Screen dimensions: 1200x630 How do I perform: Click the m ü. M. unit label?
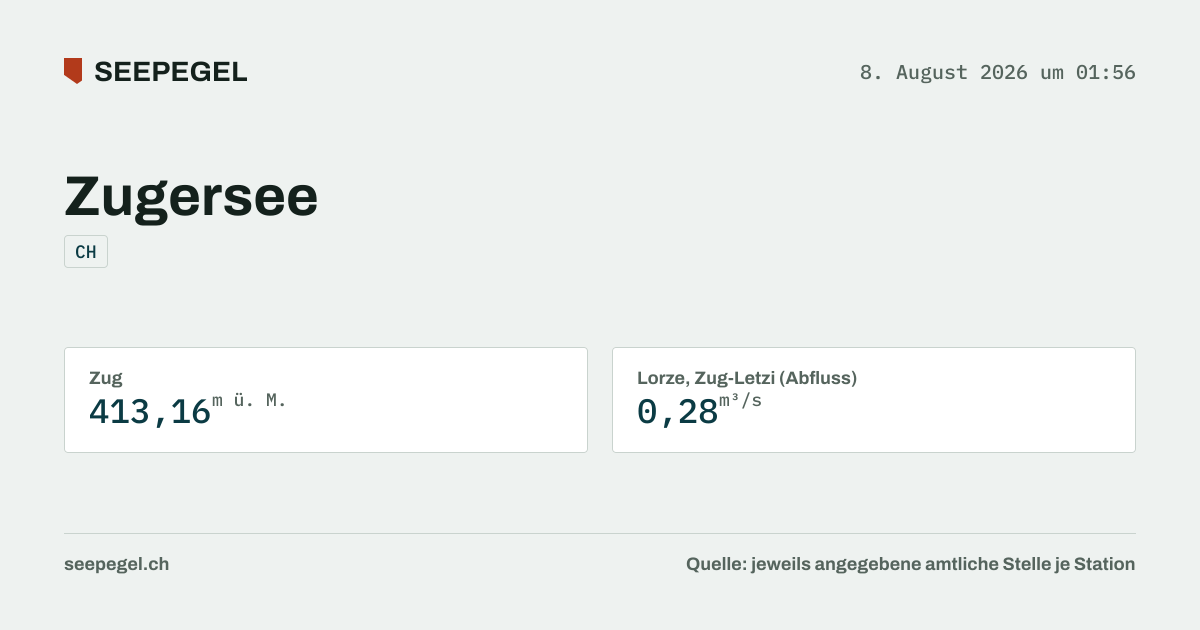click(250, 401)
